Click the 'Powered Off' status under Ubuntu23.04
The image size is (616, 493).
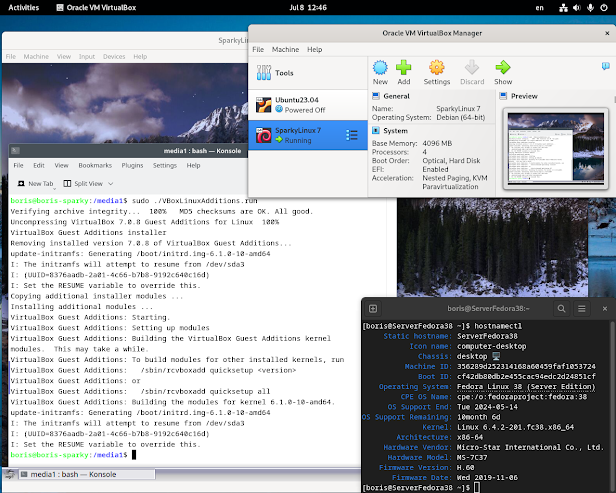click(305, 110)
